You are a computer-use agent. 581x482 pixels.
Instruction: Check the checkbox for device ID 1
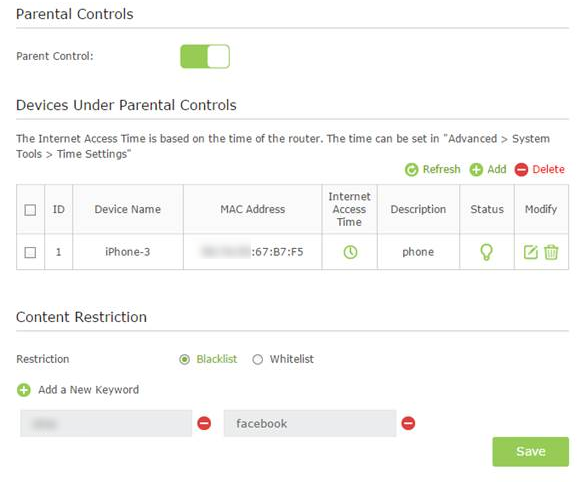click(30, 253)
